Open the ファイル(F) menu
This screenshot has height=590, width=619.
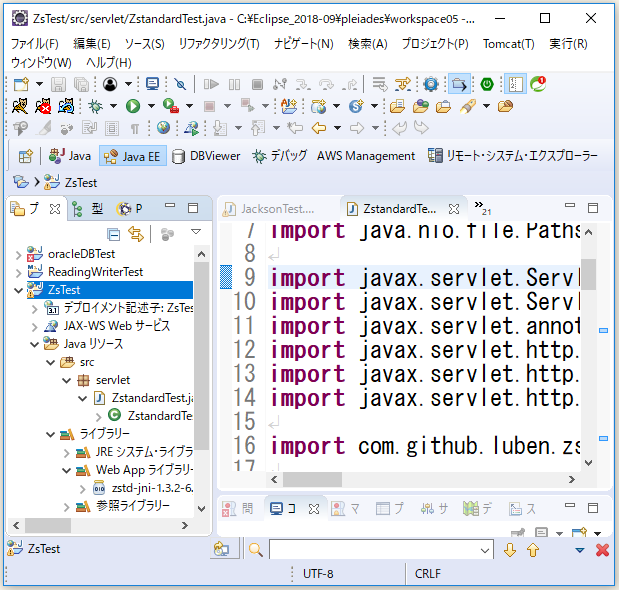click(x=35, y=44)
